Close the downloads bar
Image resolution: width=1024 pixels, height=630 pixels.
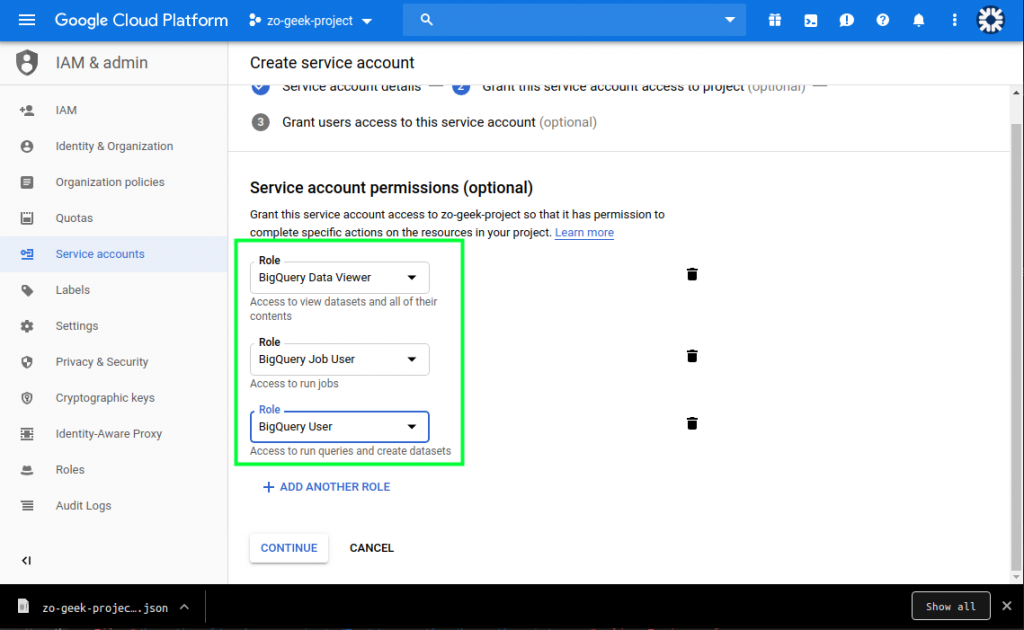click(x=1007, y=606)
